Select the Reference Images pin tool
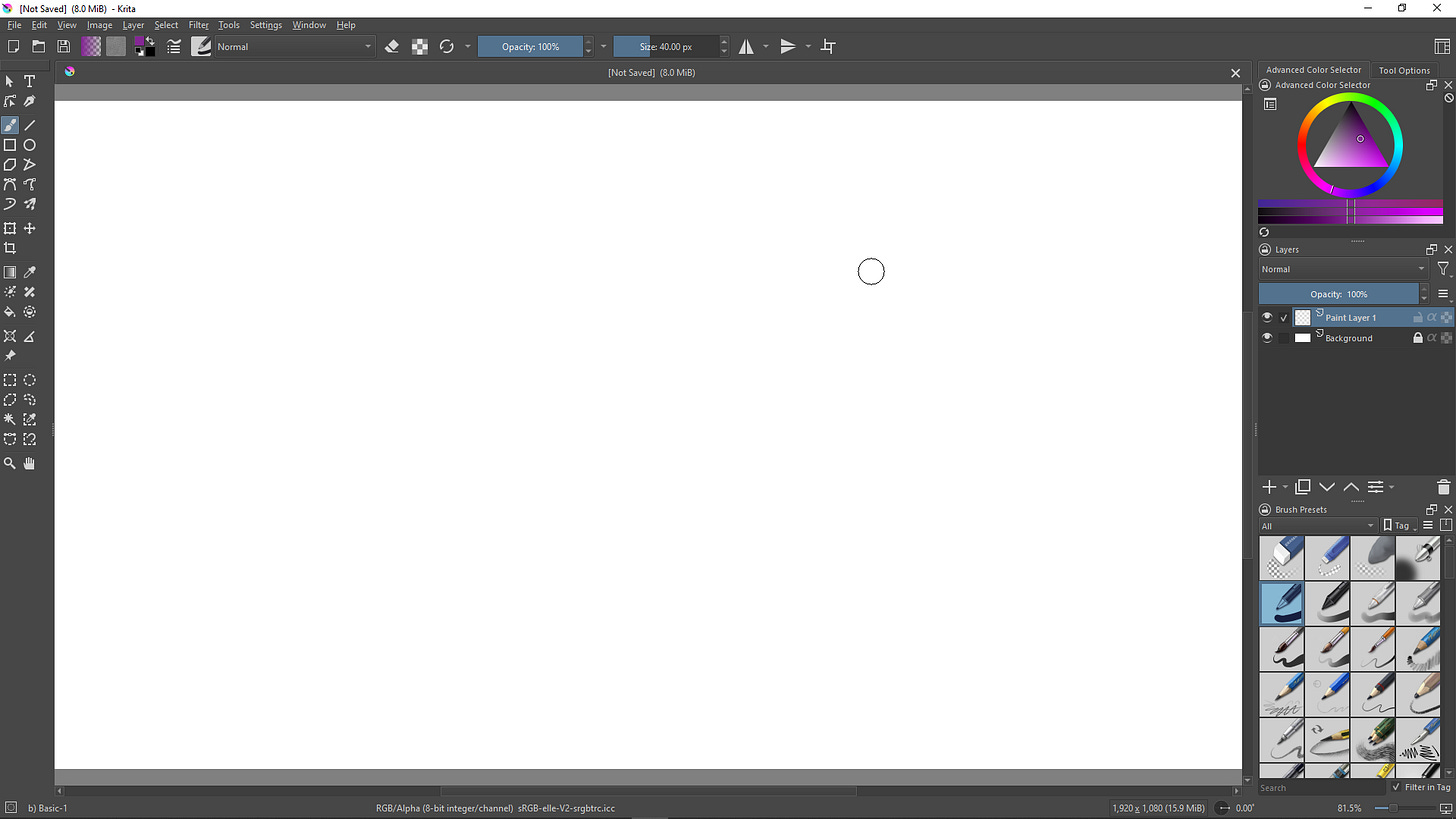 point(10,356)
